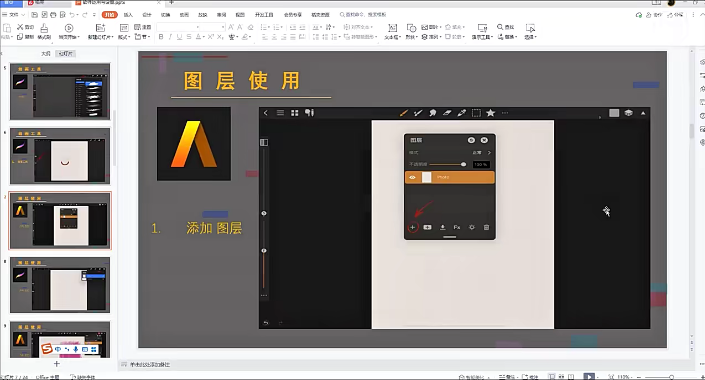Undo the last action
This screenshot has height=380, width=705.
point(72,15)
